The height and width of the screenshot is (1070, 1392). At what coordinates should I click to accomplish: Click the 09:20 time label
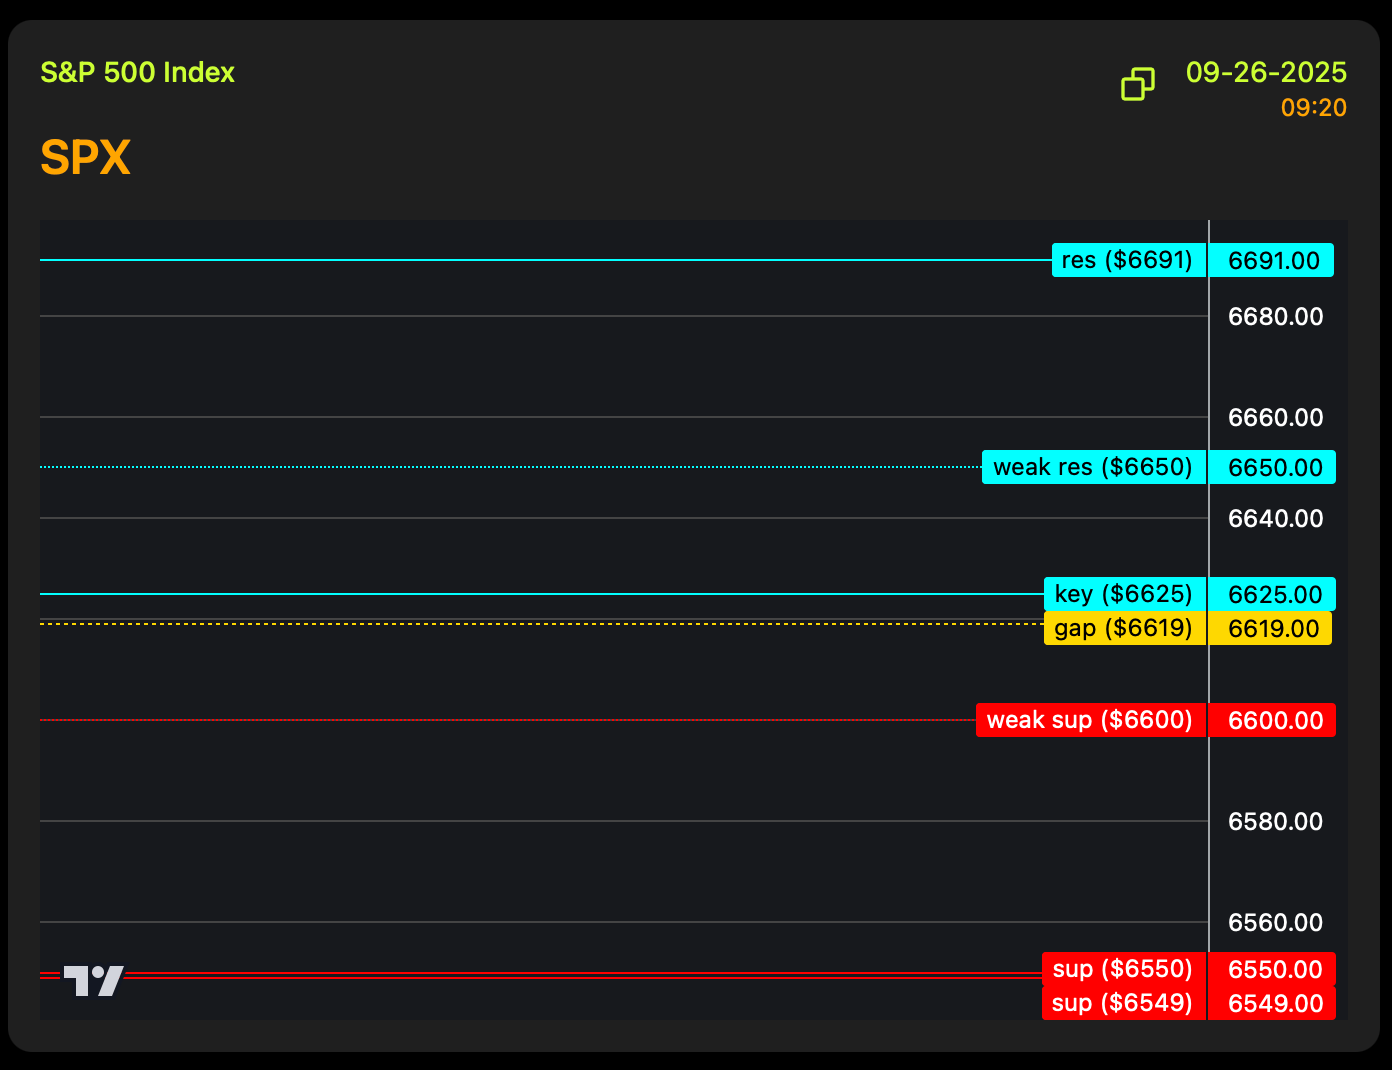coord(1313,108)
